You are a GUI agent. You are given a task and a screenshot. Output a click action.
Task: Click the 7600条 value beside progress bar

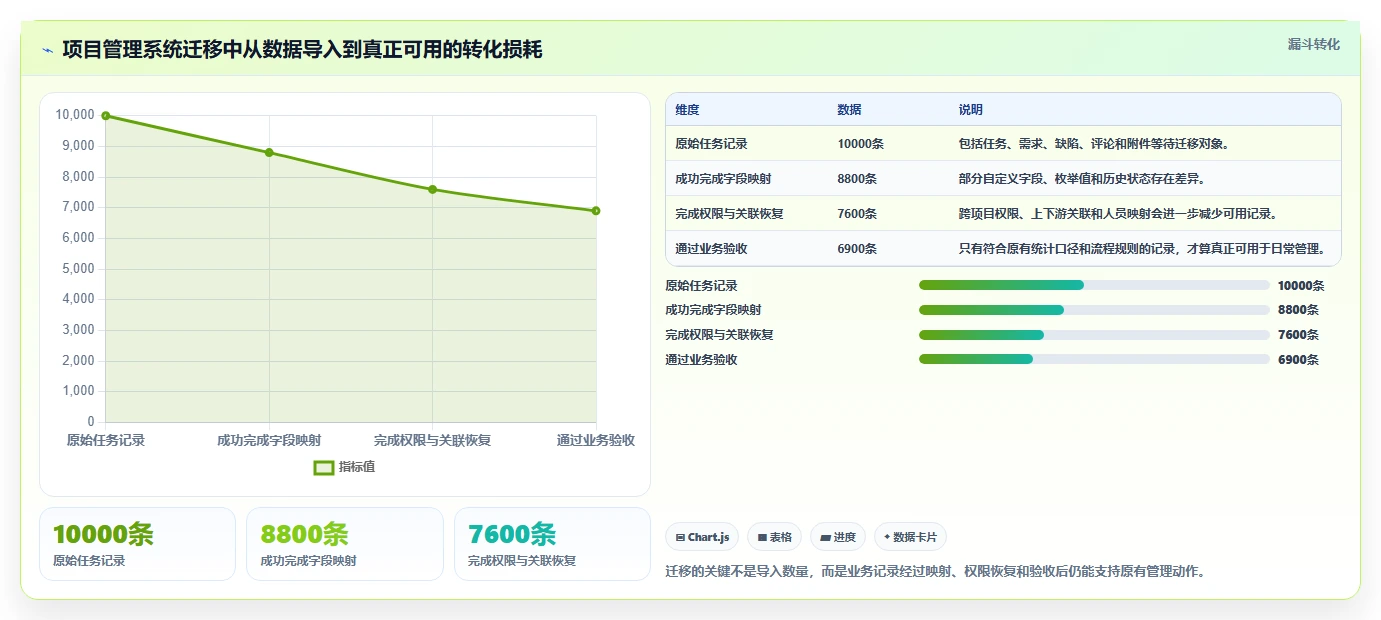(1298, 335)
